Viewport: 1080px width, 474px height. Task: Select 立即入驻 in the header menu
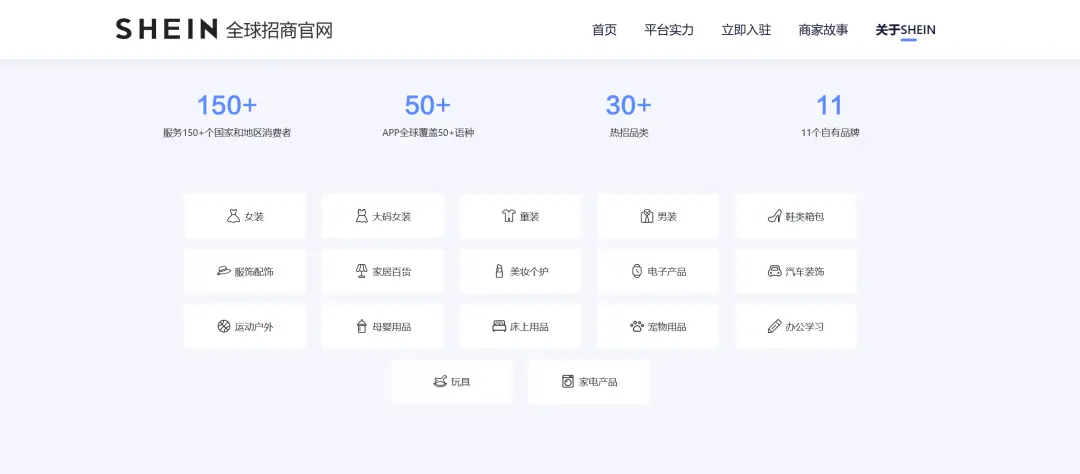(x=746, y=30)
